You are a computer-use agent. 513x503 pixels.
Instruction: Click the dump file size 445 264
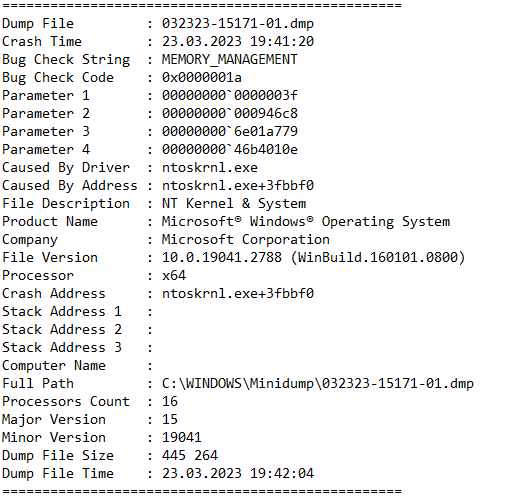[190, 456]
